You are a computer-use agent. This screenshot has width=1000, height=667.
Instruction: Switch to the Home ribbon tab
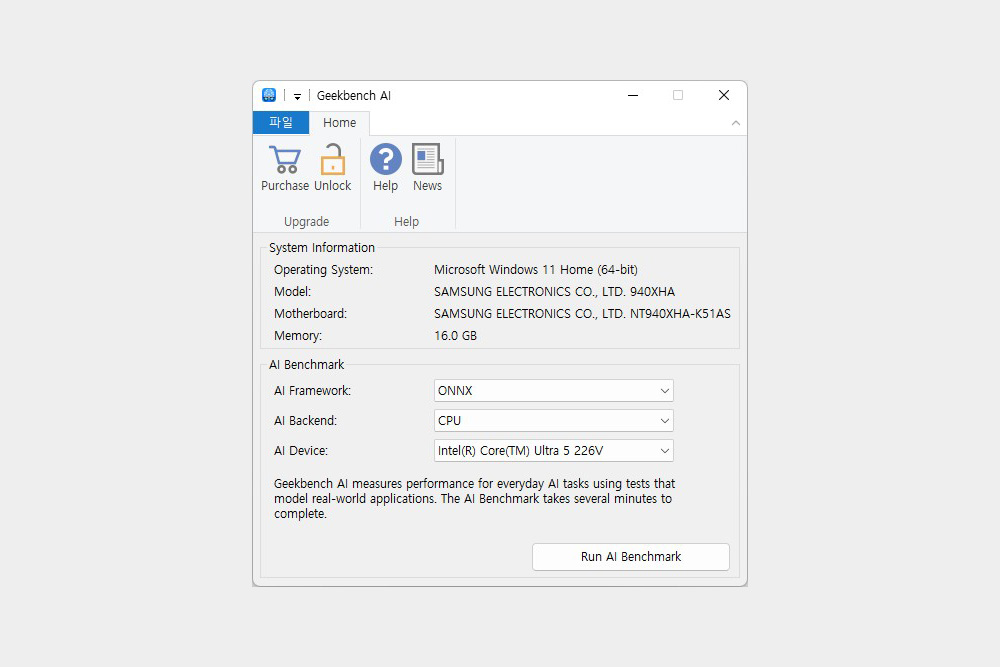pos(339,122)
